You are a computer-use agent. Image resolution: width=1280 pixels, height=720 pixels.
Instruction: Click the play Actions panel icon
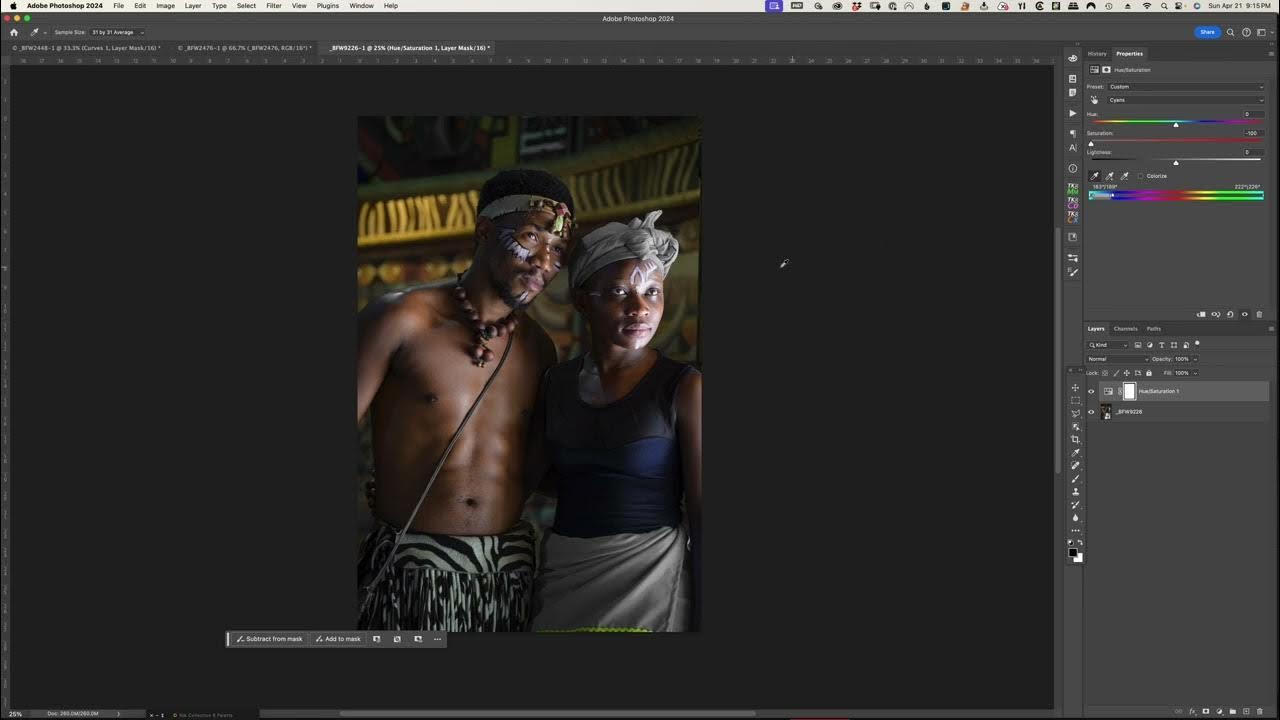tap(1072, 113)
